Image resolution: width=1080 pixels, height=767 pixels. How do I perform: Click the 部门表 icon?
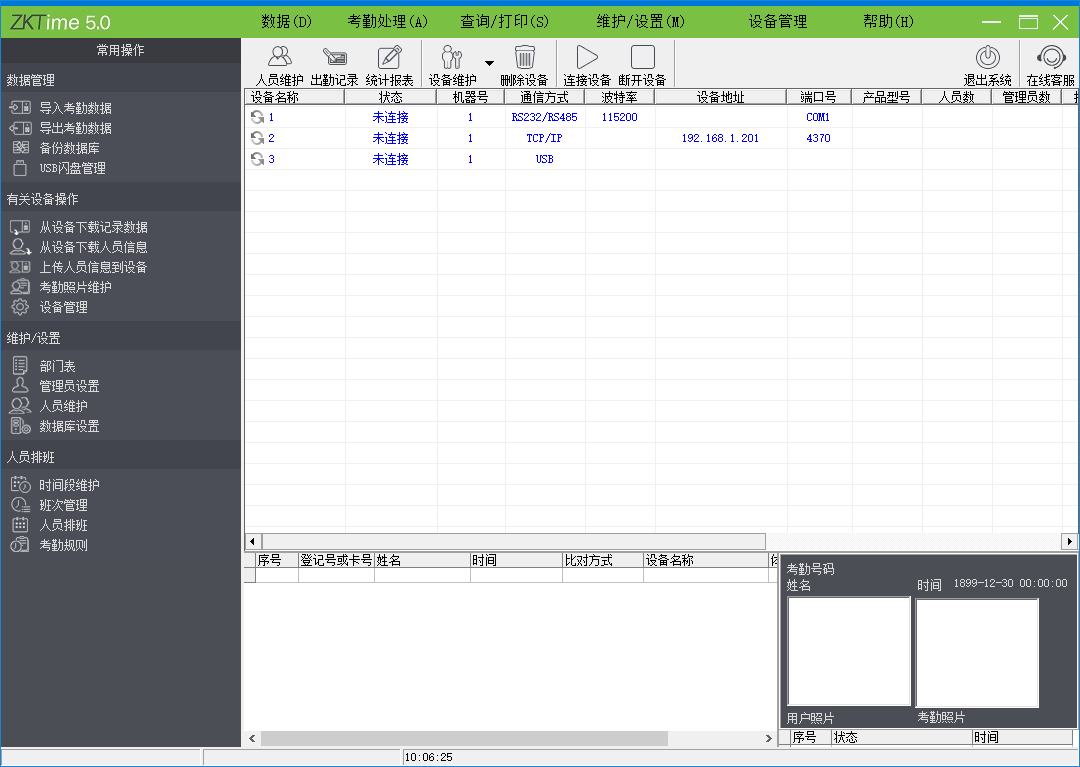pos(21,366)
